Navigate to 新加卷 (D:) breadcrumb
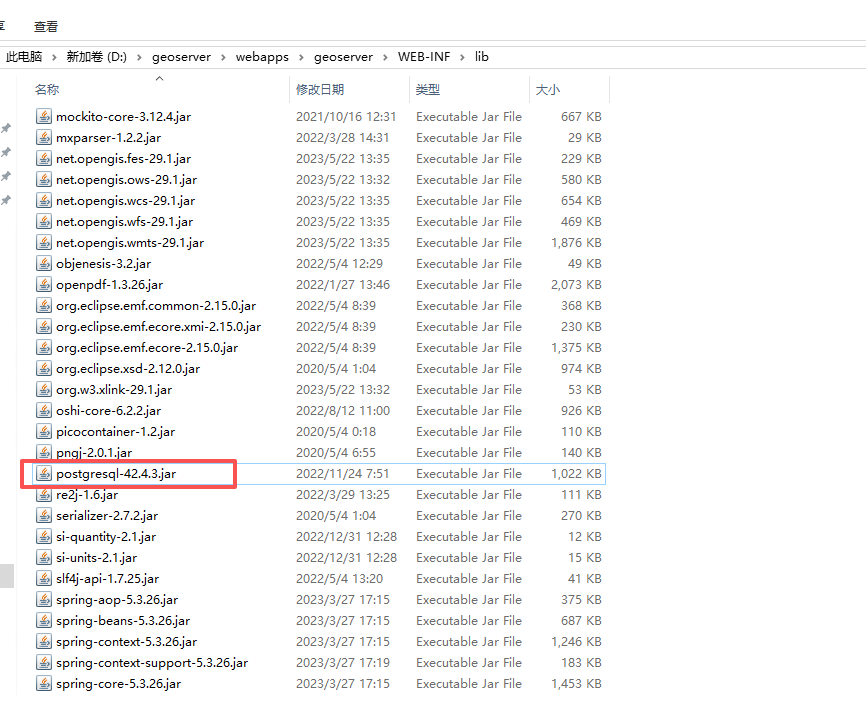The image size is (866, 724). click(97, 57)
